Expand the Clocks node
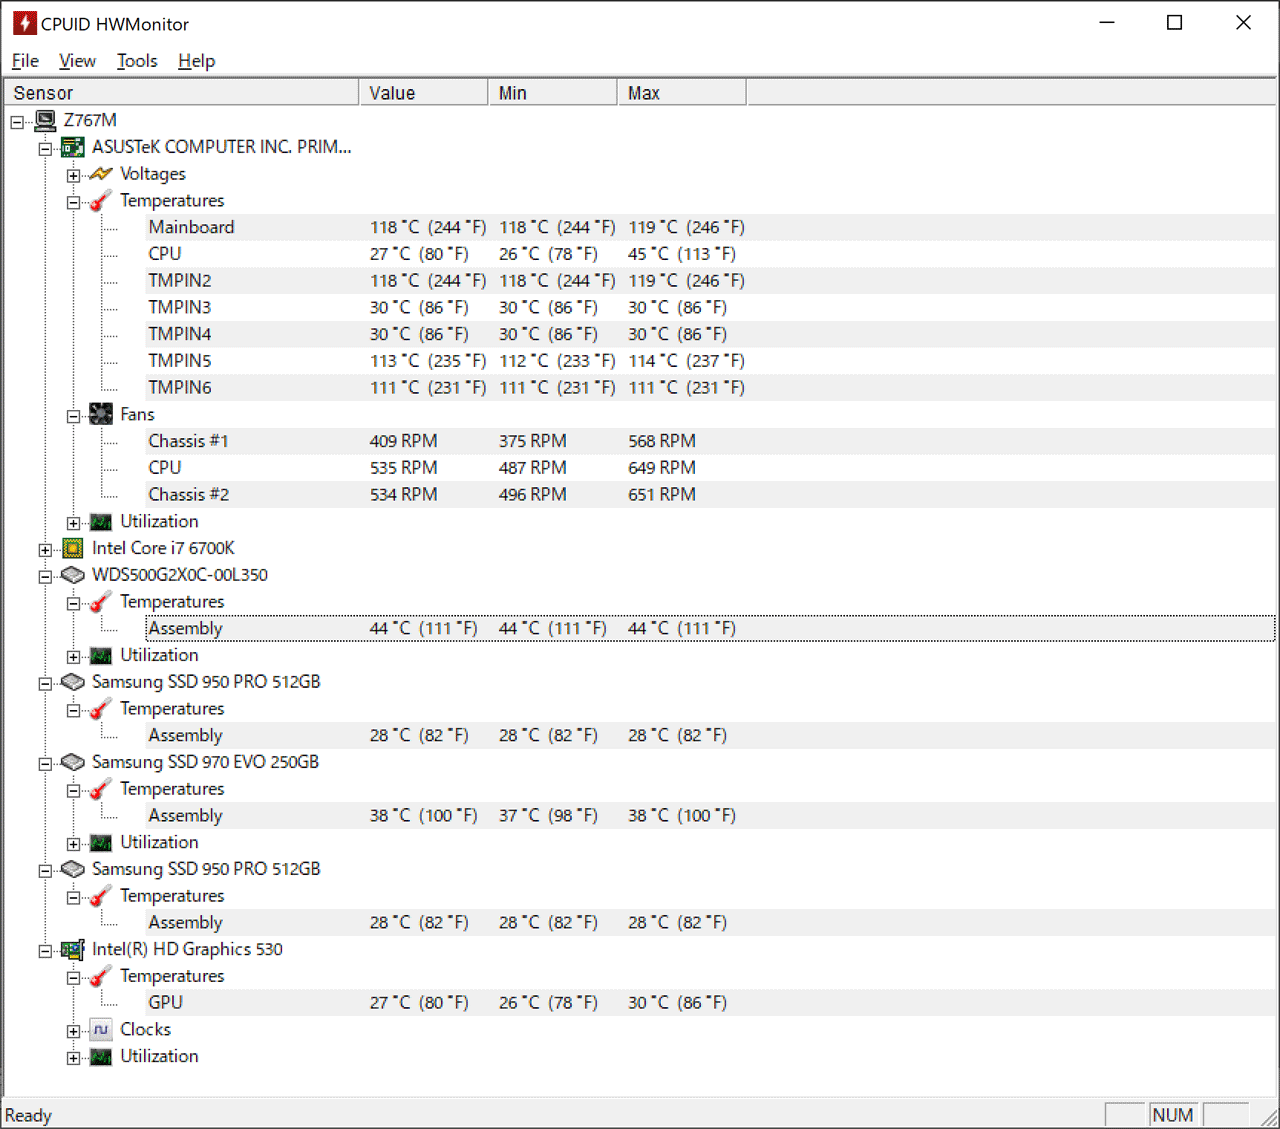The width and height of the screenshot is (1280, 1129). point(73,1031)
